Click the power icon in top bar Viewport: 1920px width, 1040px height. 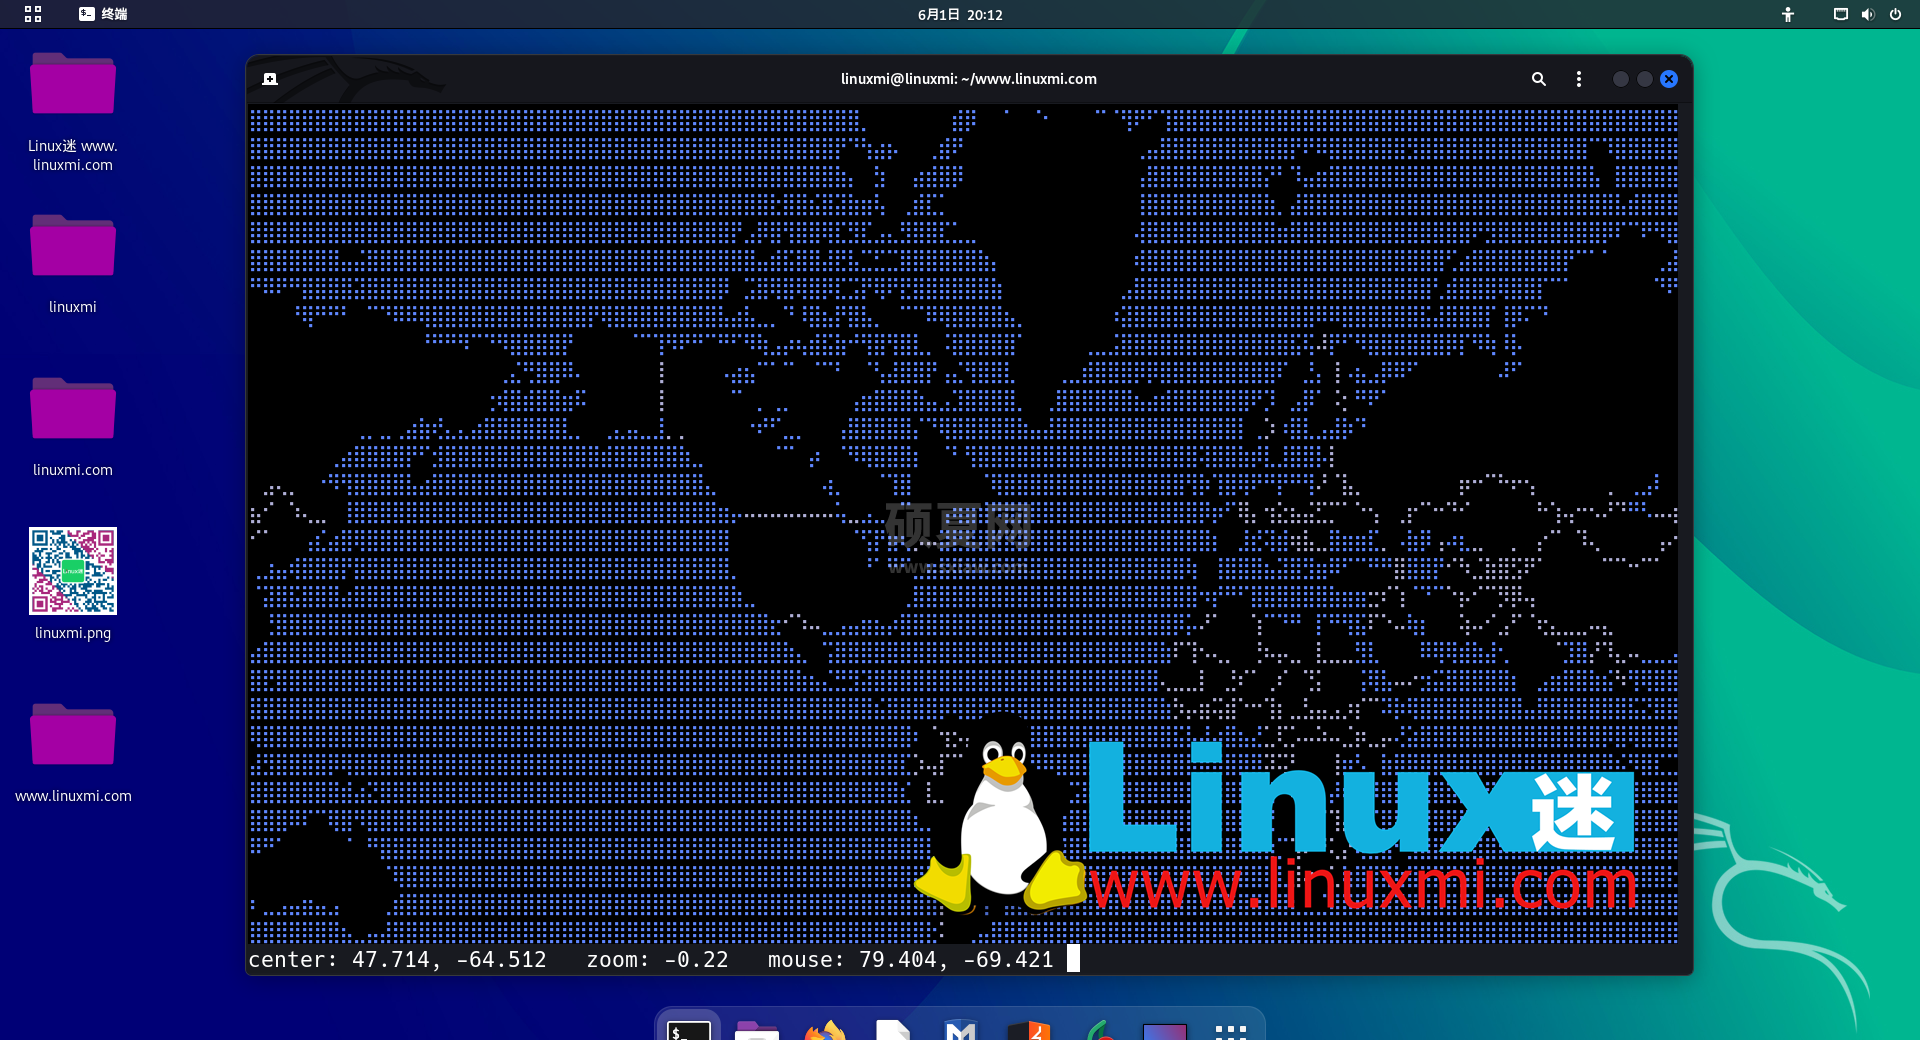(1895, 14)
